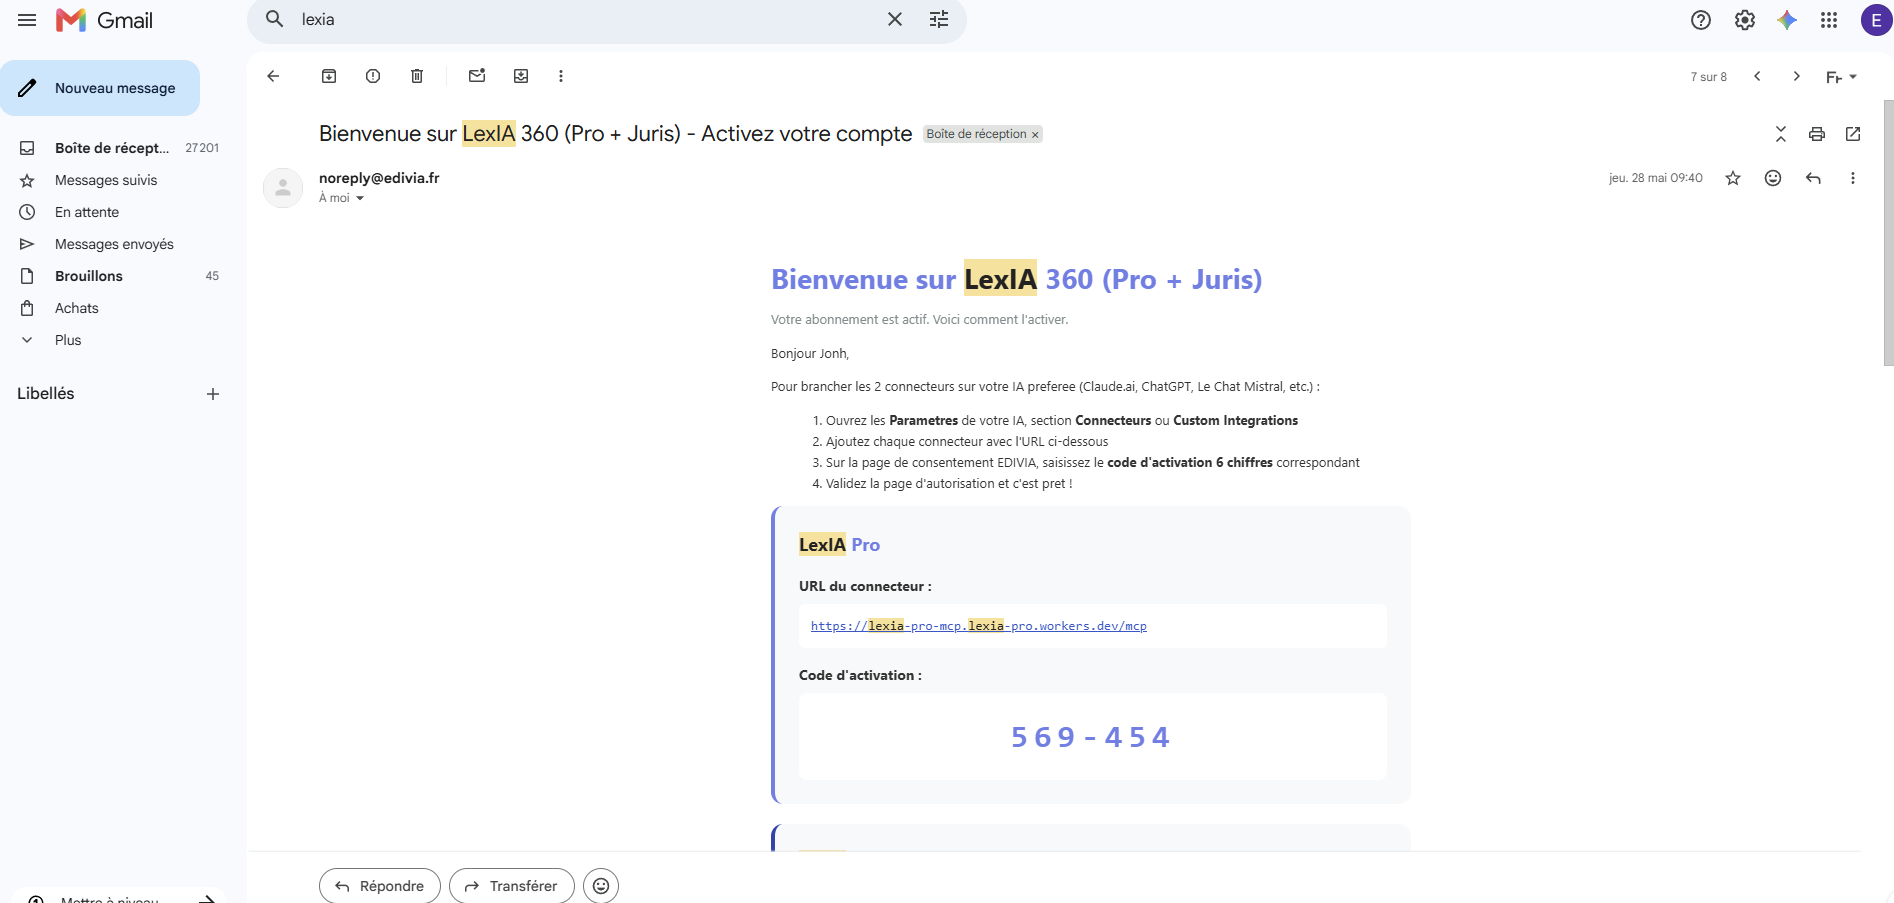This screenshot has width=1894, height=903.
Task: Go back to search results arrow
Action: point(273,76)
